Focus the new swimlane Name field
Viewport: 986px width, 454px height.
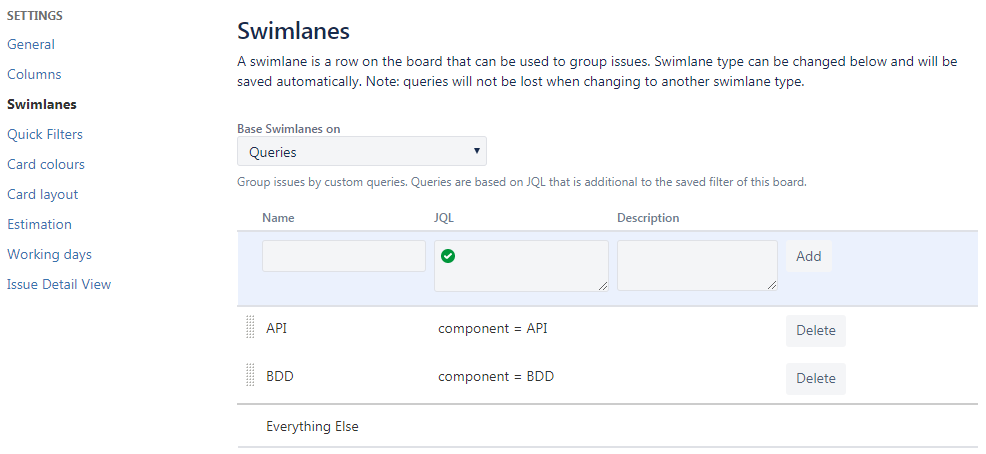pos(344,256)
